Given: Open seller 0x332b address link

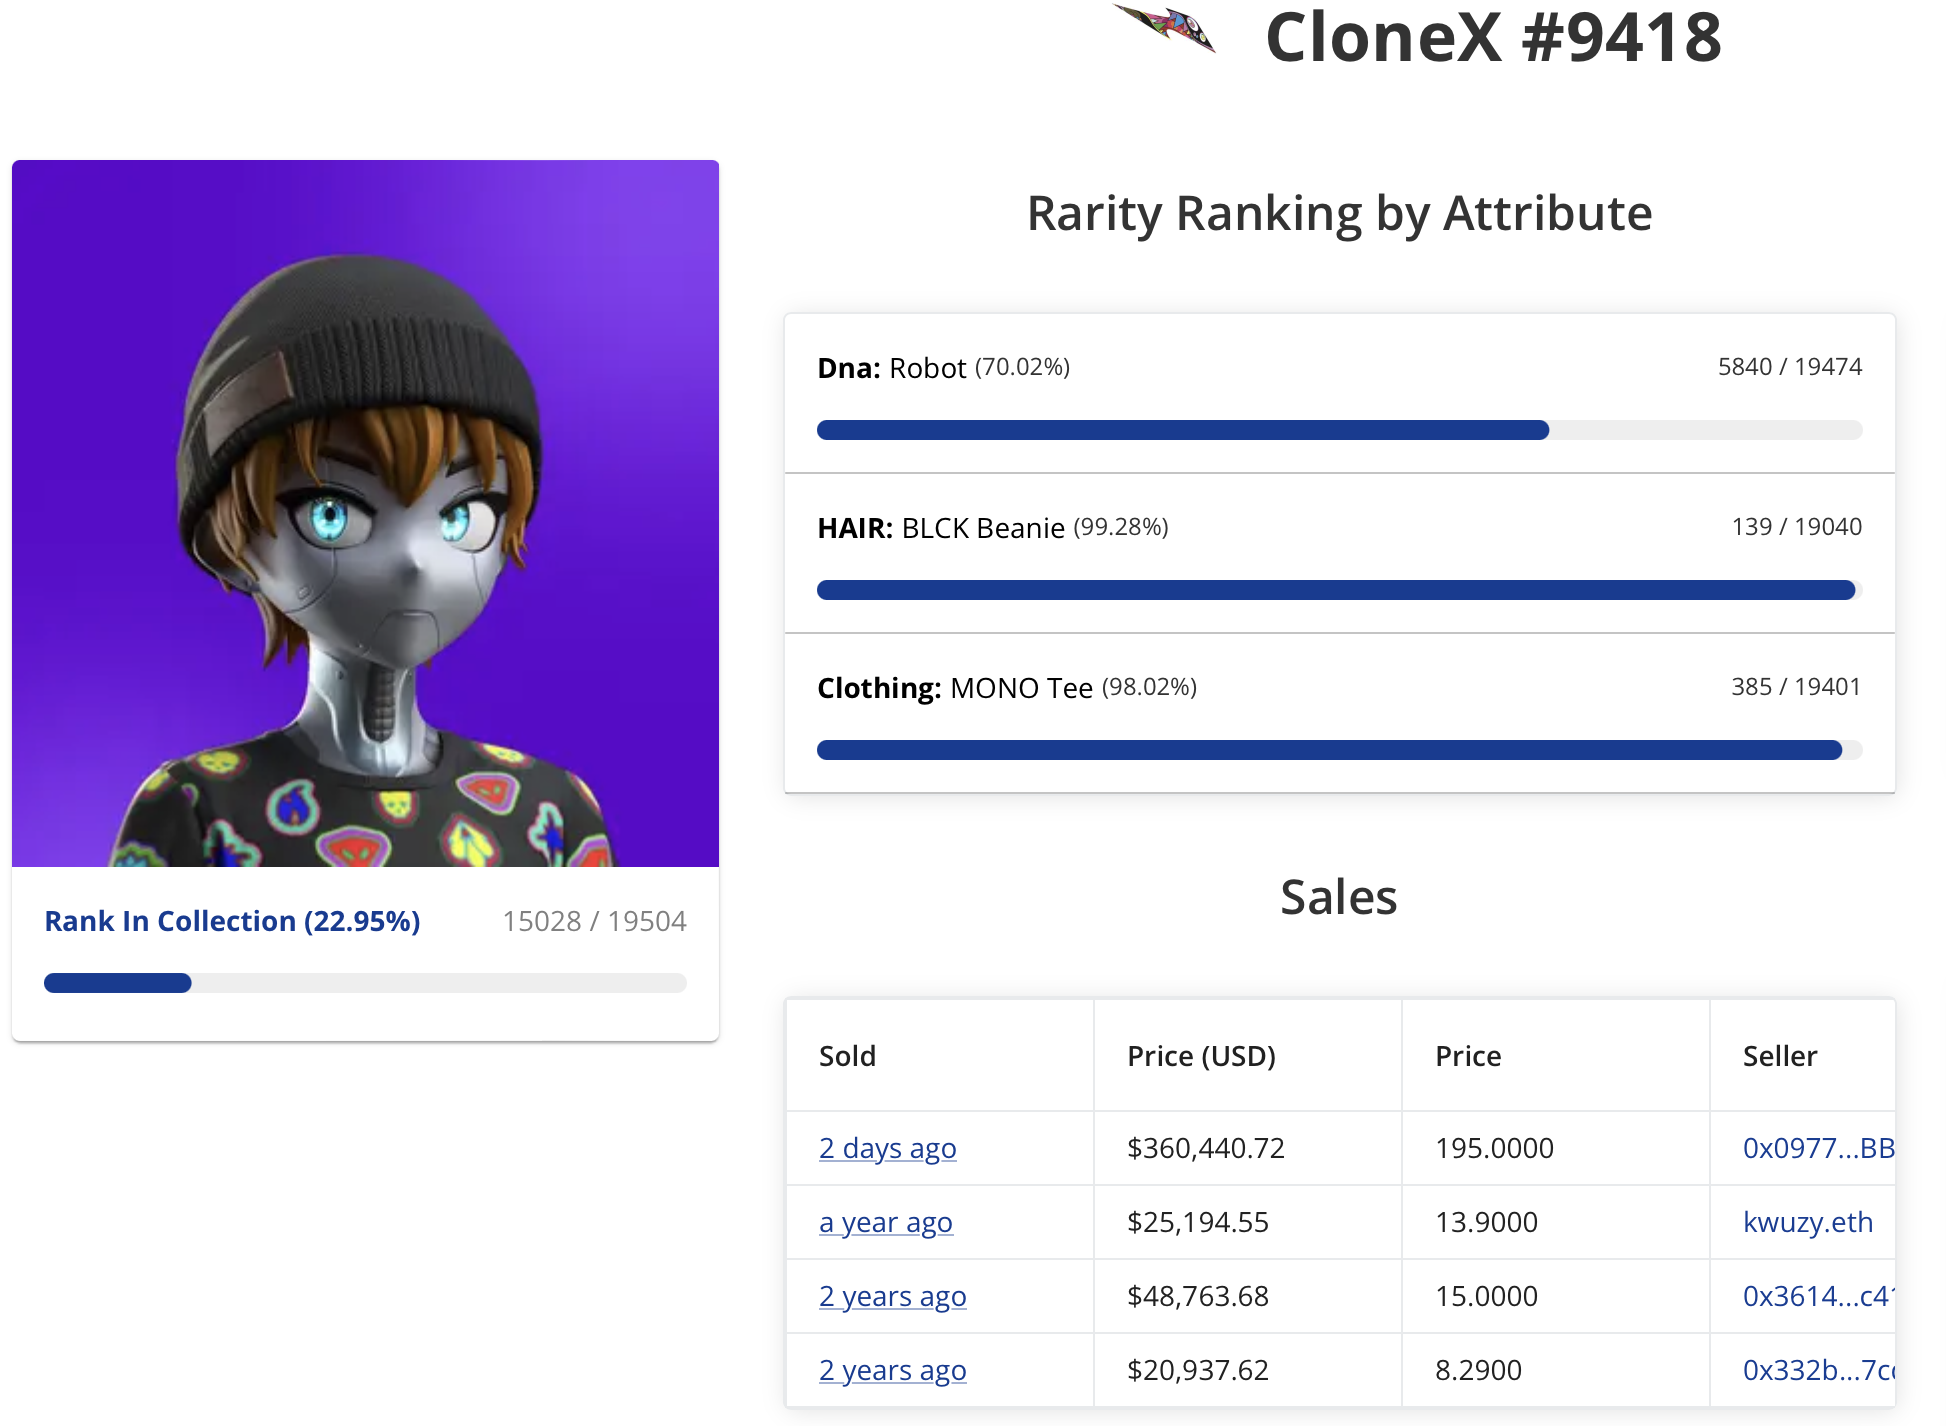Looking at the screenshot, I should pos(1817,1370).
